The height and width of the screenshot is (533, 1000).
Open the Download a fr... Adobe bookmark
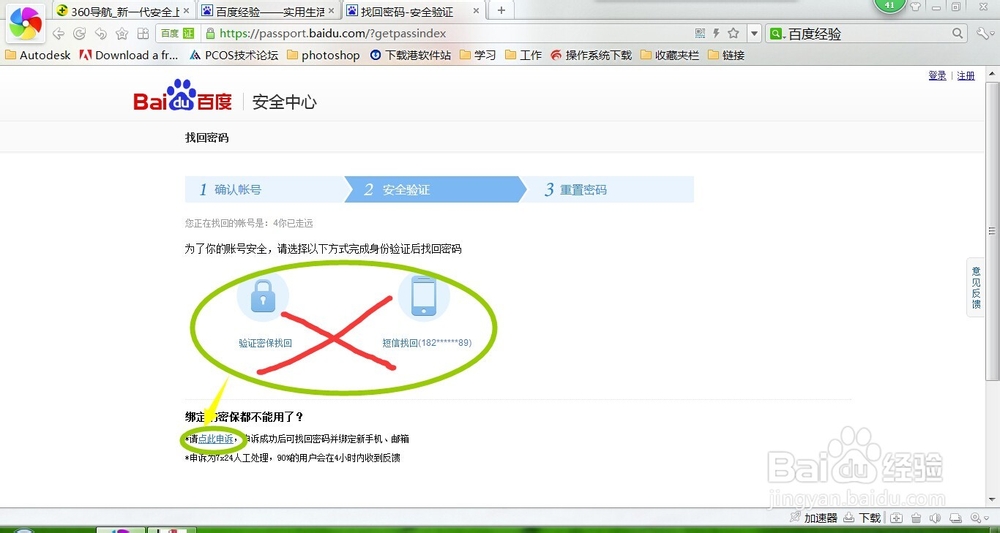click(128, 55)
